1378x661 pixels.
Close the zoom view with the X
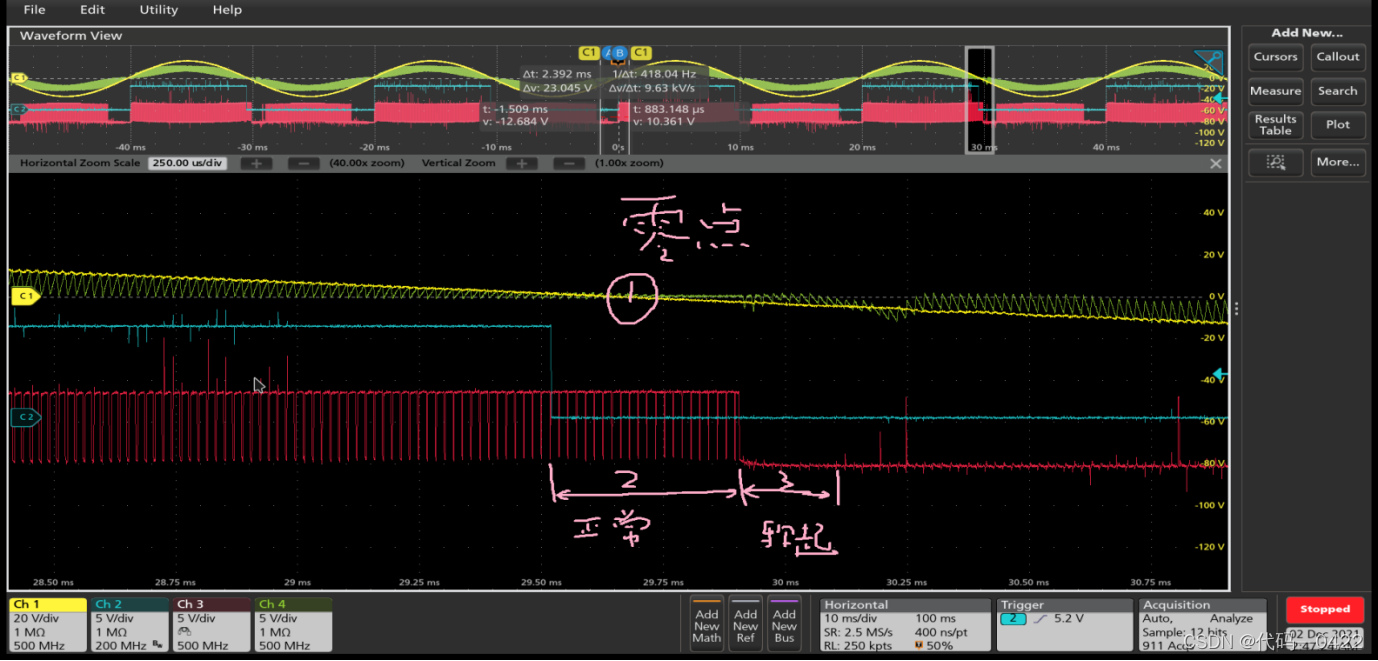1216,163
